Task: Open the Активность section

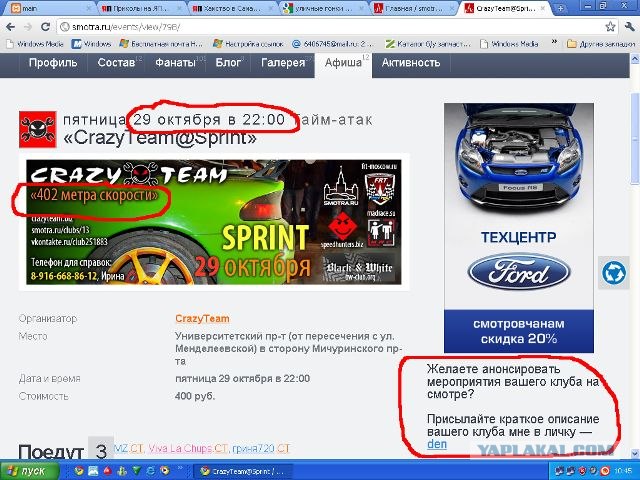Action: coord(411,63)
